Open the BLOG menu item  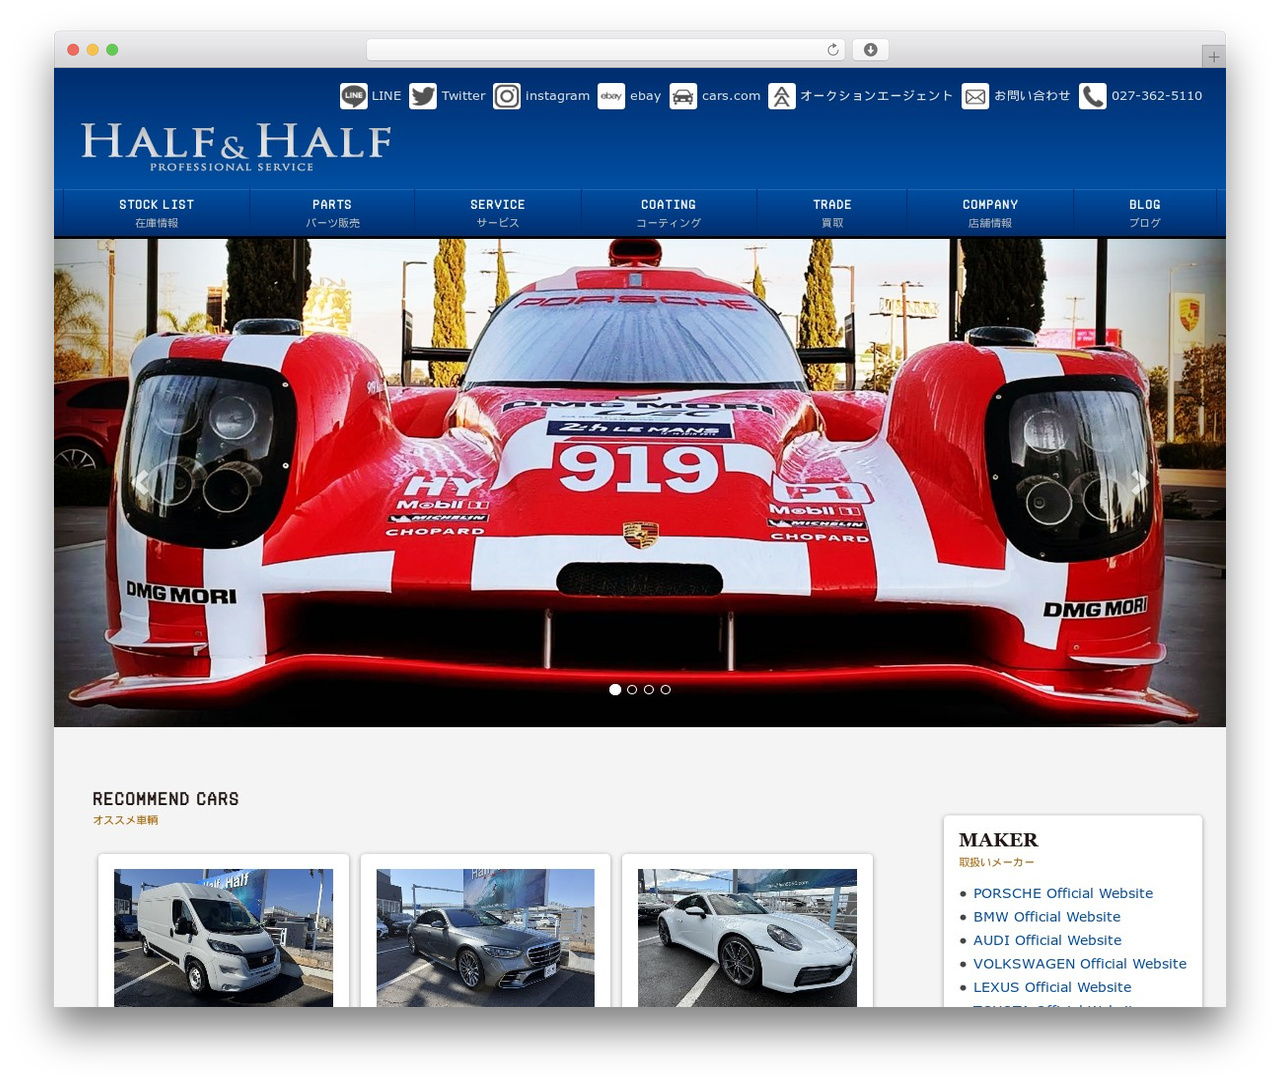click(x=1145, y=213)
